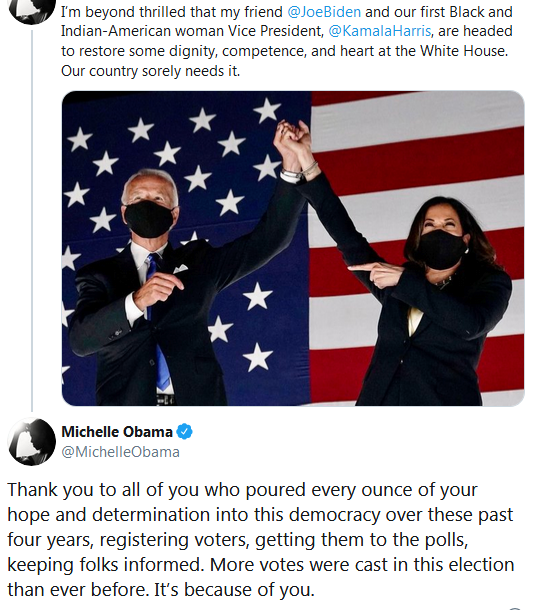Click the 'I'm beyond thrilled' text line

287,12
